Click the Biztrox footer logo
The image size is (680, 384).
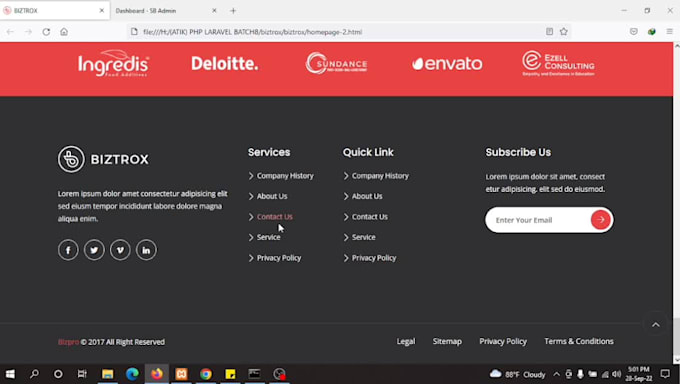click(x=103, y=159)
